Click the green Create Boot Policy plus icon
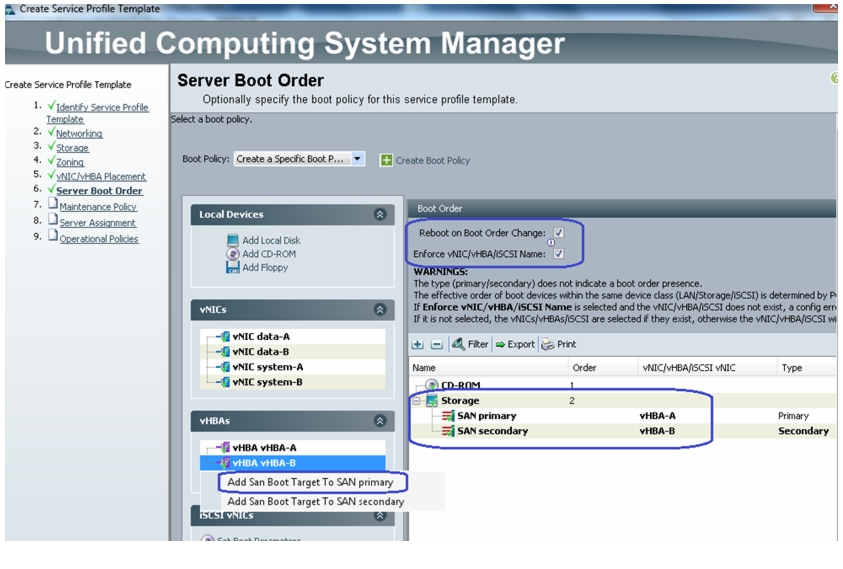 pyautogui.click(x=386, y=160)
